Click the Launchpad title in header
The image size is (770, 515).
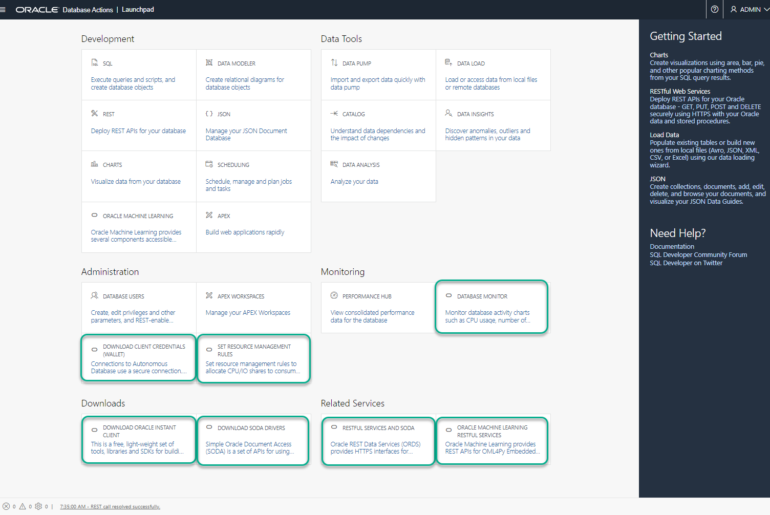tap(138, 9)
